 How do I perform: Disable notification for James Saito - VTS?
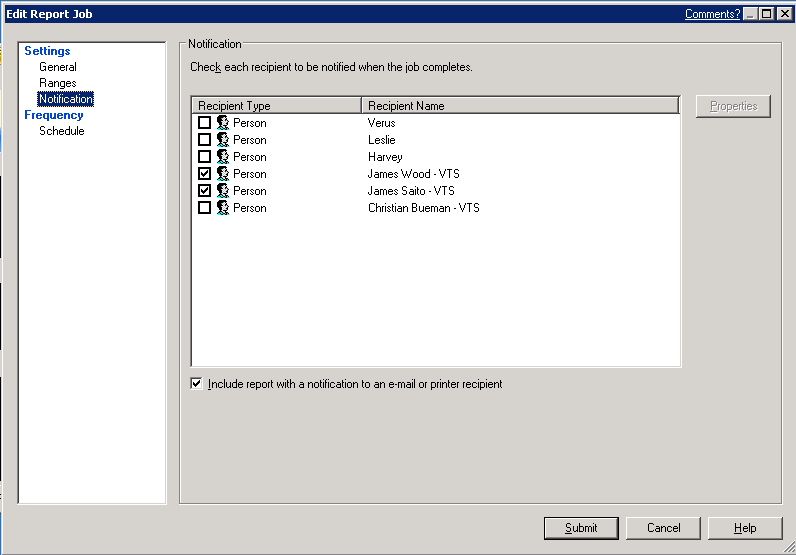point(205,191)
